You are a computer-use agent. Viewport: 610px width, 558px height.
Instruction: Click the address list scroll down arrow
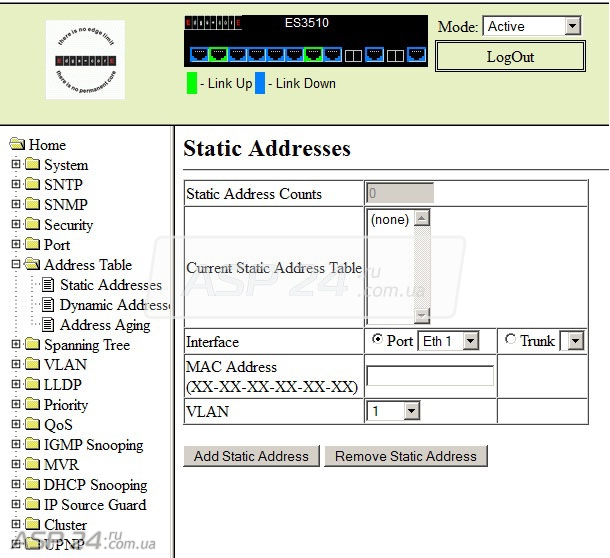[x=422, y=315]
